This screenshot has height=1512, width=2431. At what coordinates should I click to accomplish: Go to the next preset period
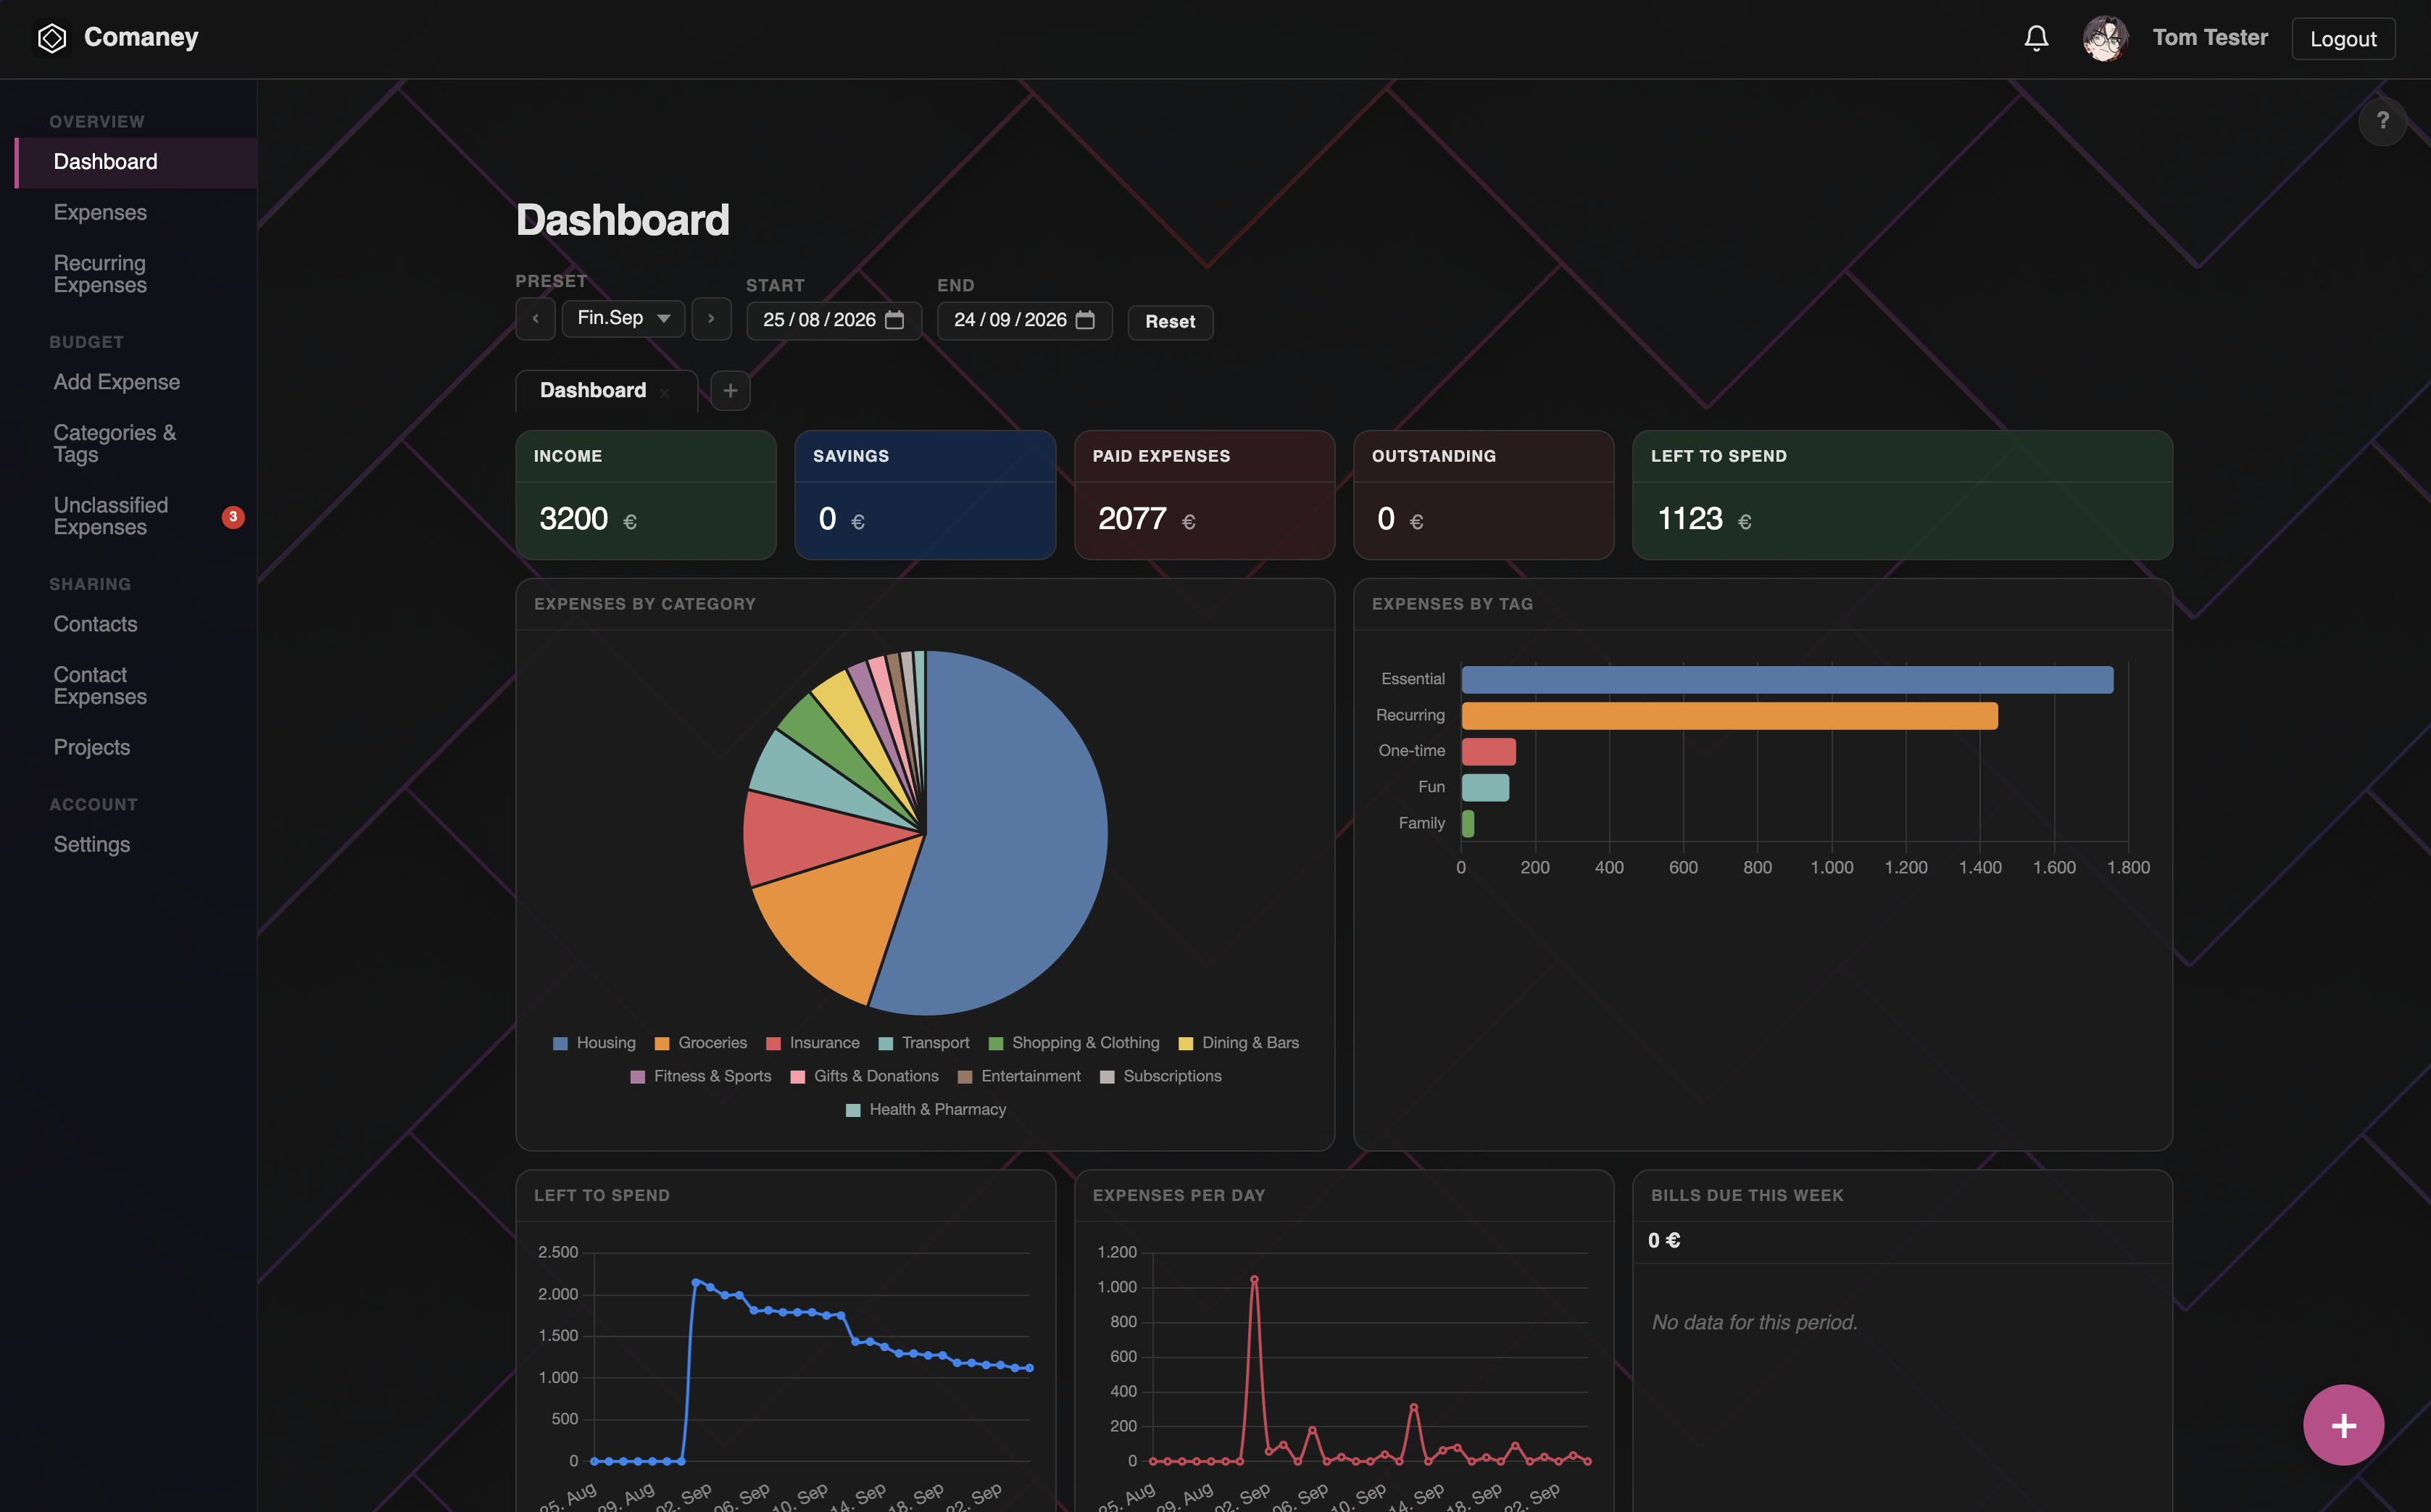[711, 319]
